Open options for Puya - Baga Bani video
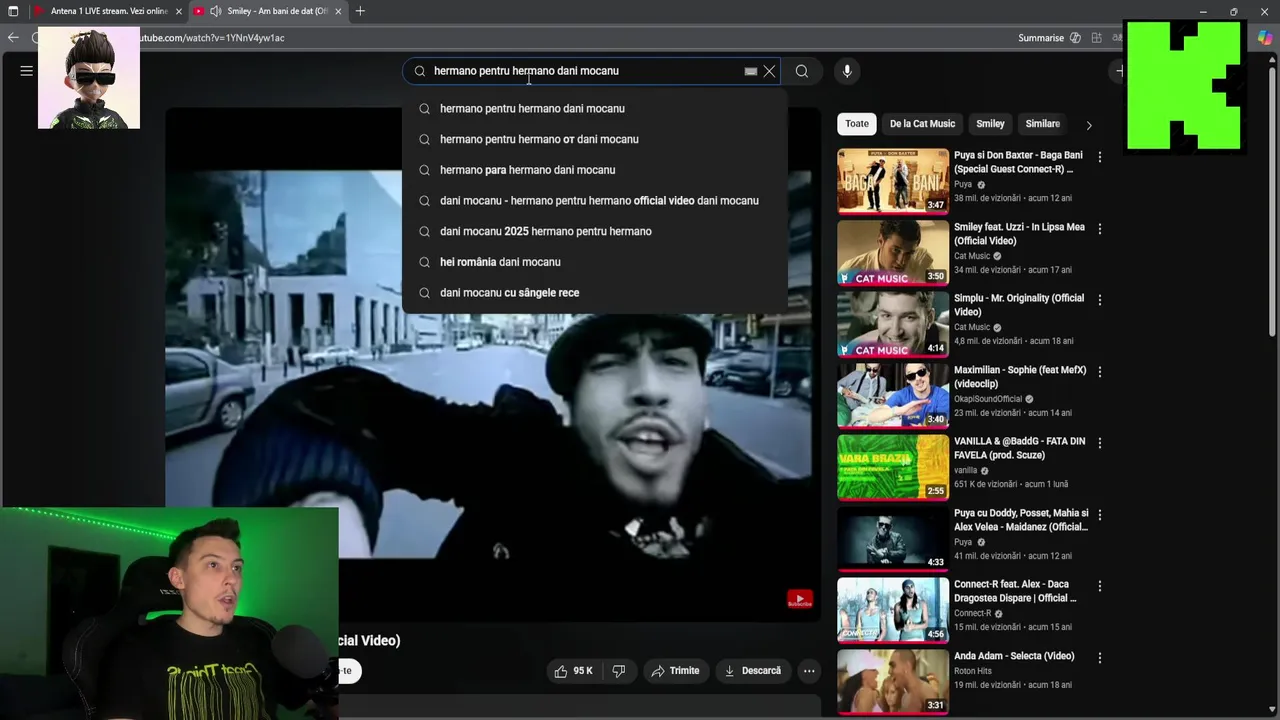The image size is (1280, 720). [x=1100, y=157]
